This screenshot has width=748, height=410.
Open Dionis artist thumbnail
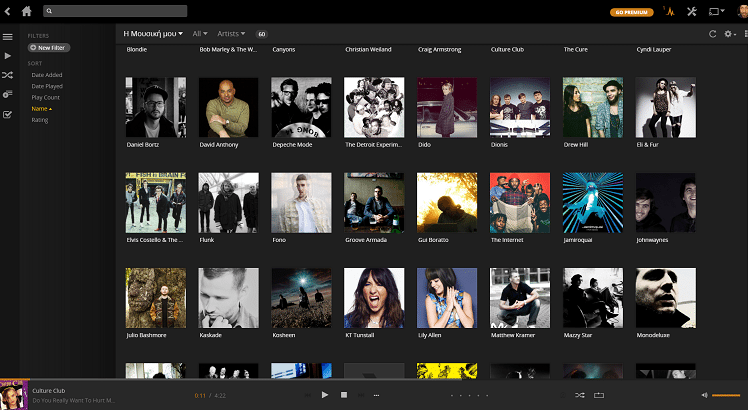click(520, 107)
